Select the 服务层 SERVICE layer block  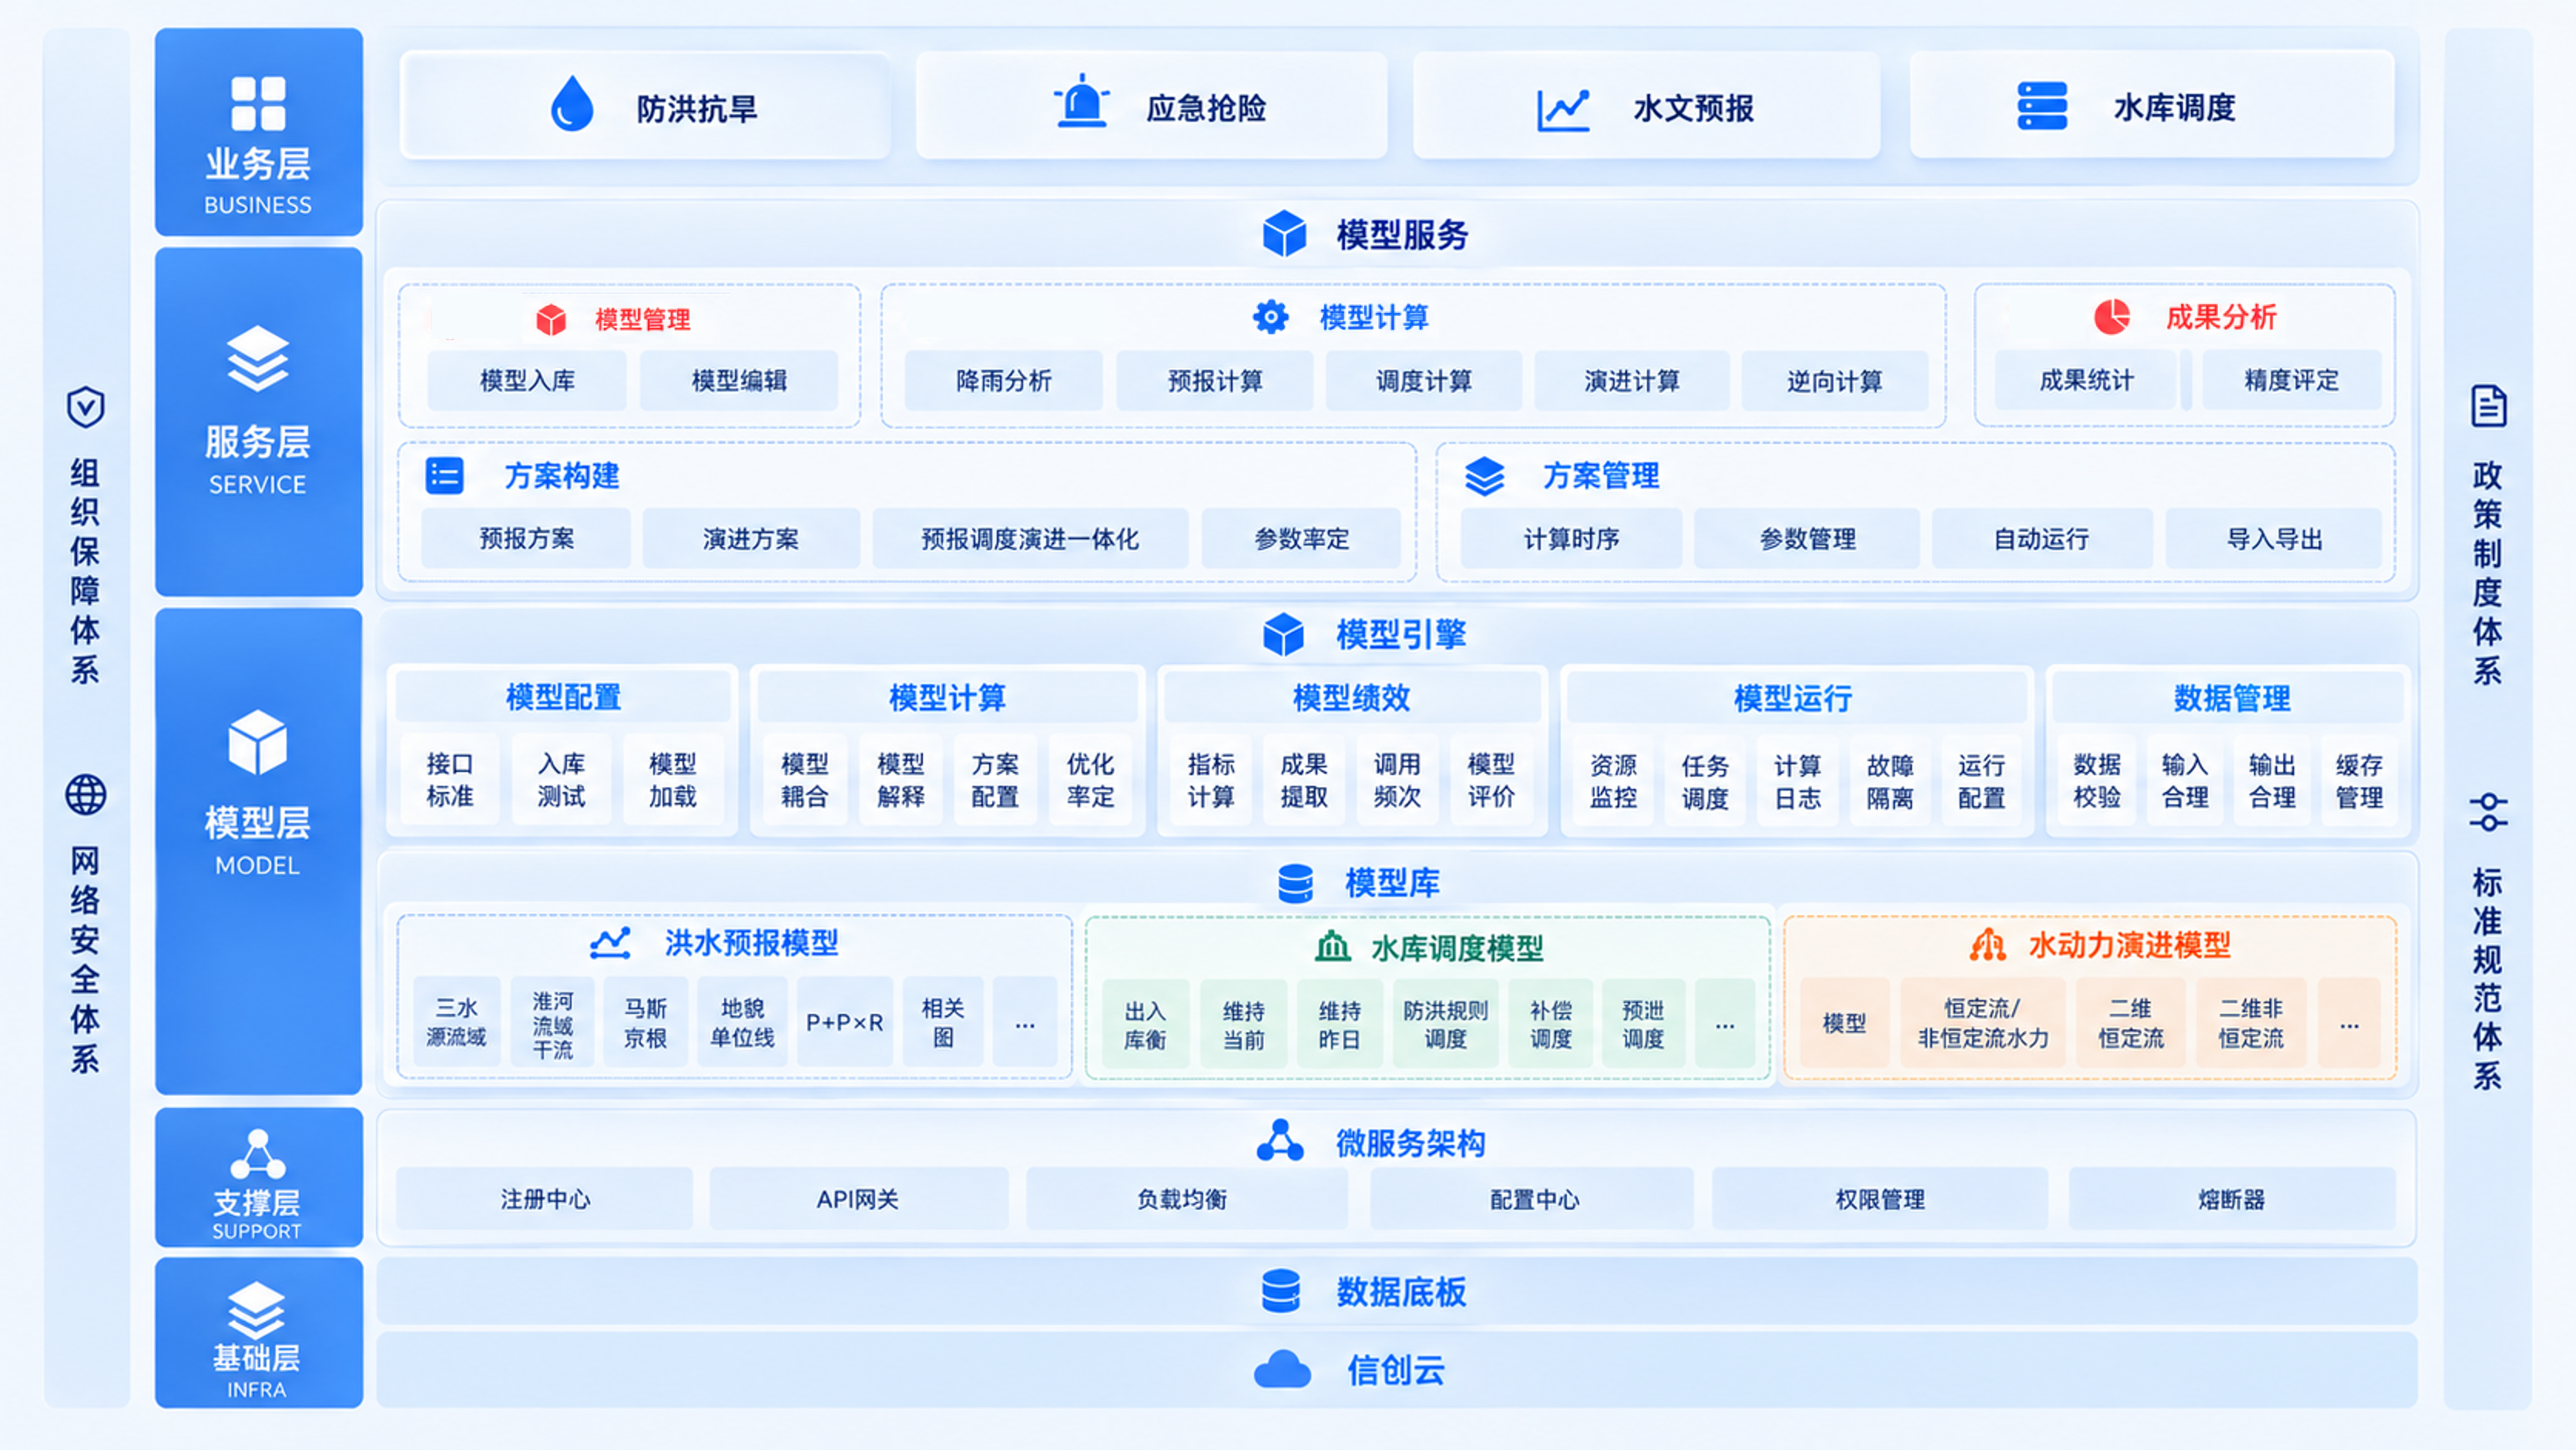coord(259,421)
